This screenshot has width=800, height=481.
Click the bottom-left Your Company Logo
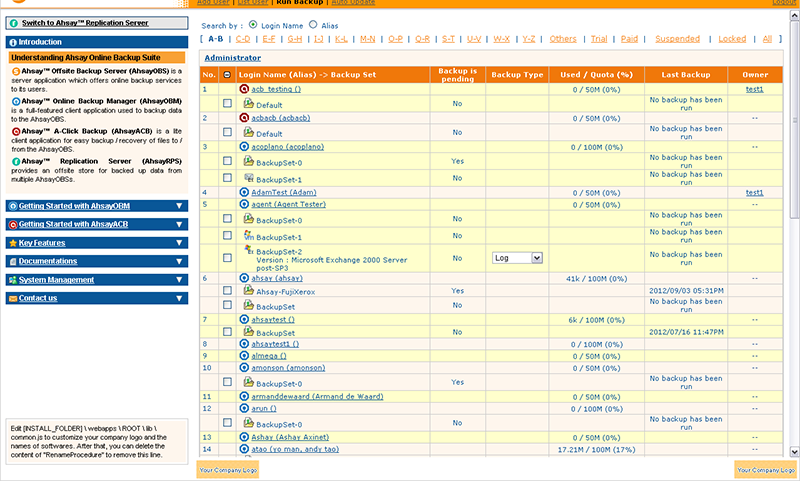pyautogui.click(x=228, y=470)
